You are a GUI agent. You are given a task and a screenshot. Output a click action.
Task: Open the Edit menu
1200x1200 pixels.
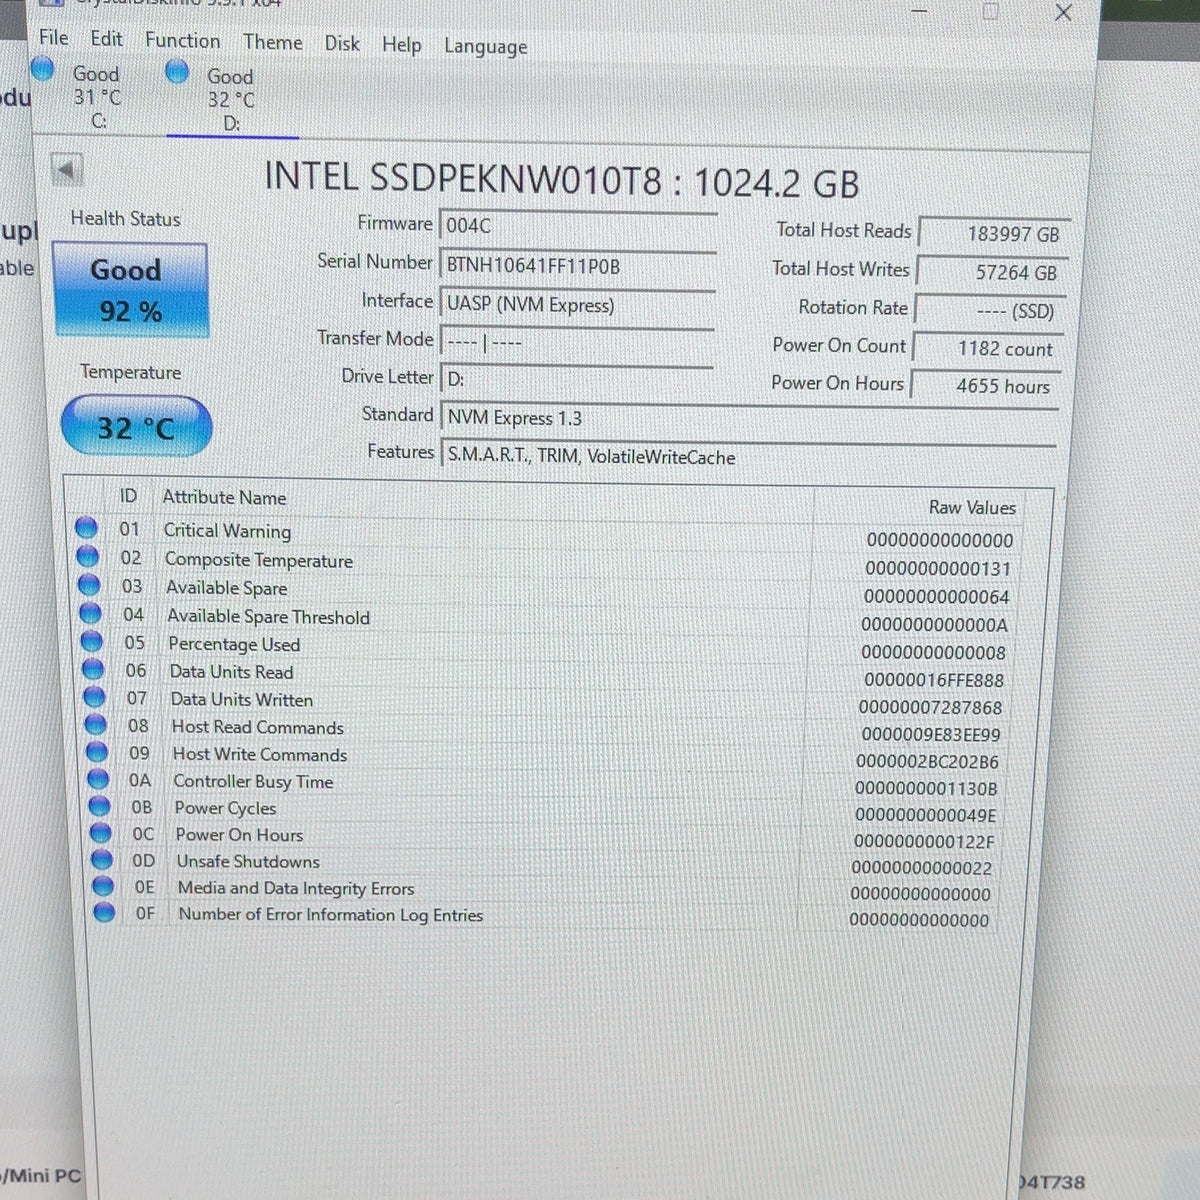click(106, 39)
